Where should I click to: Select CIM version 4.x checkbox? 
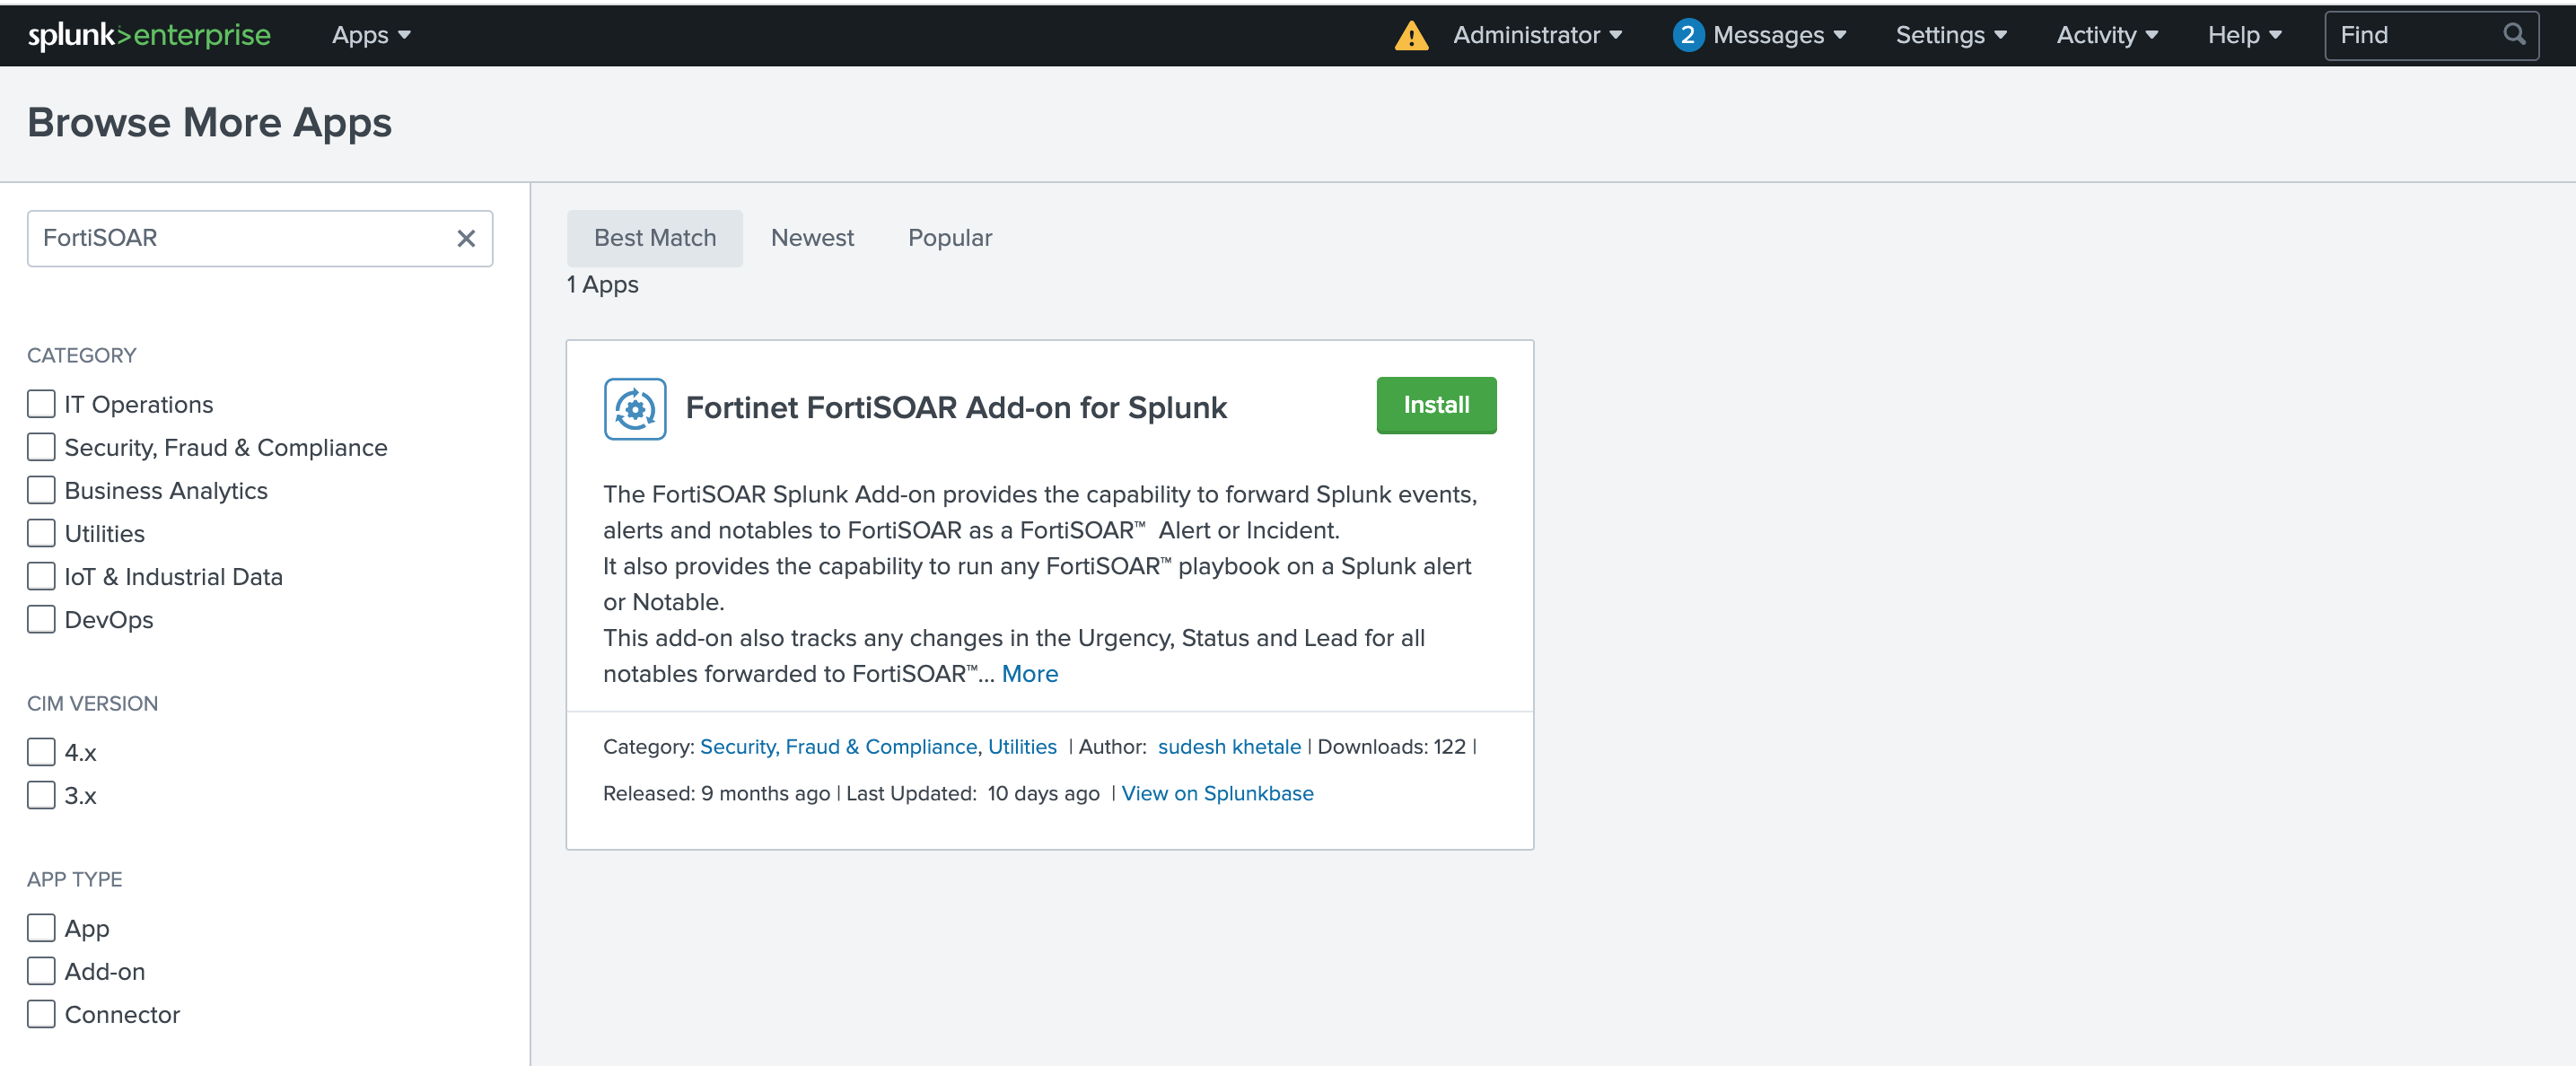coord(41,752)
